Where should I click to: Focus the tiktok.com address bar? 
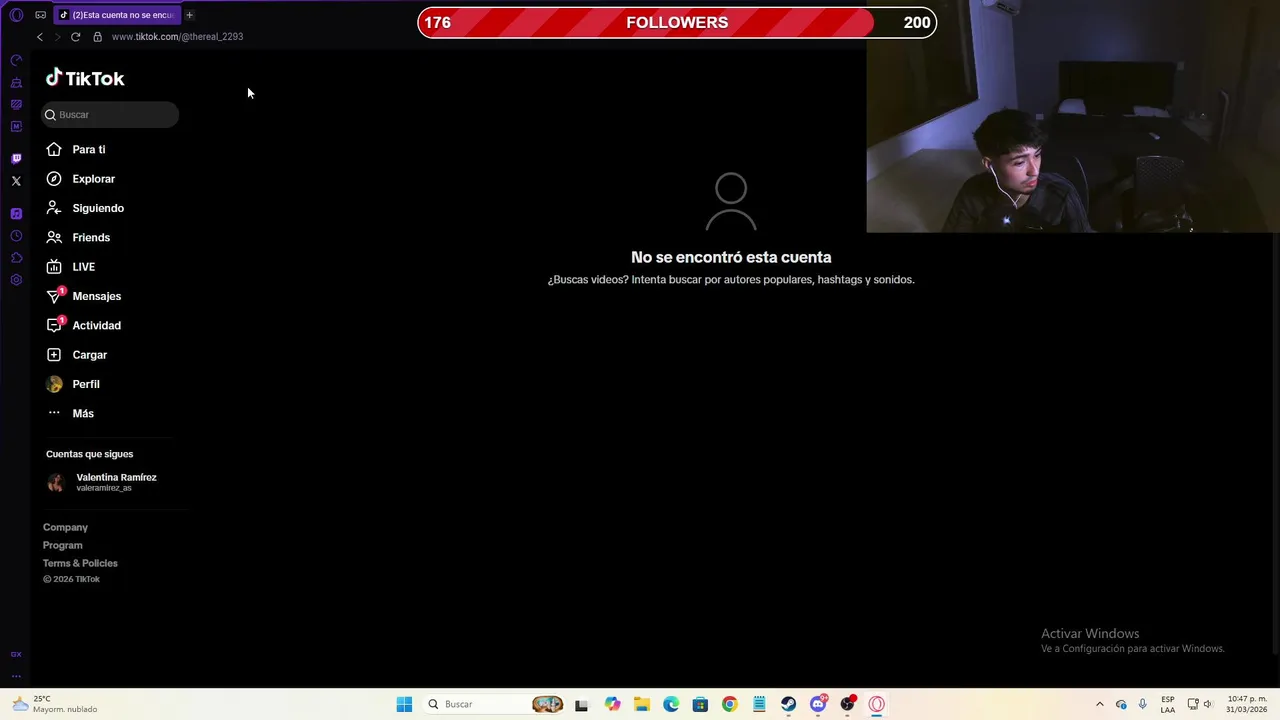pos(177,37)
